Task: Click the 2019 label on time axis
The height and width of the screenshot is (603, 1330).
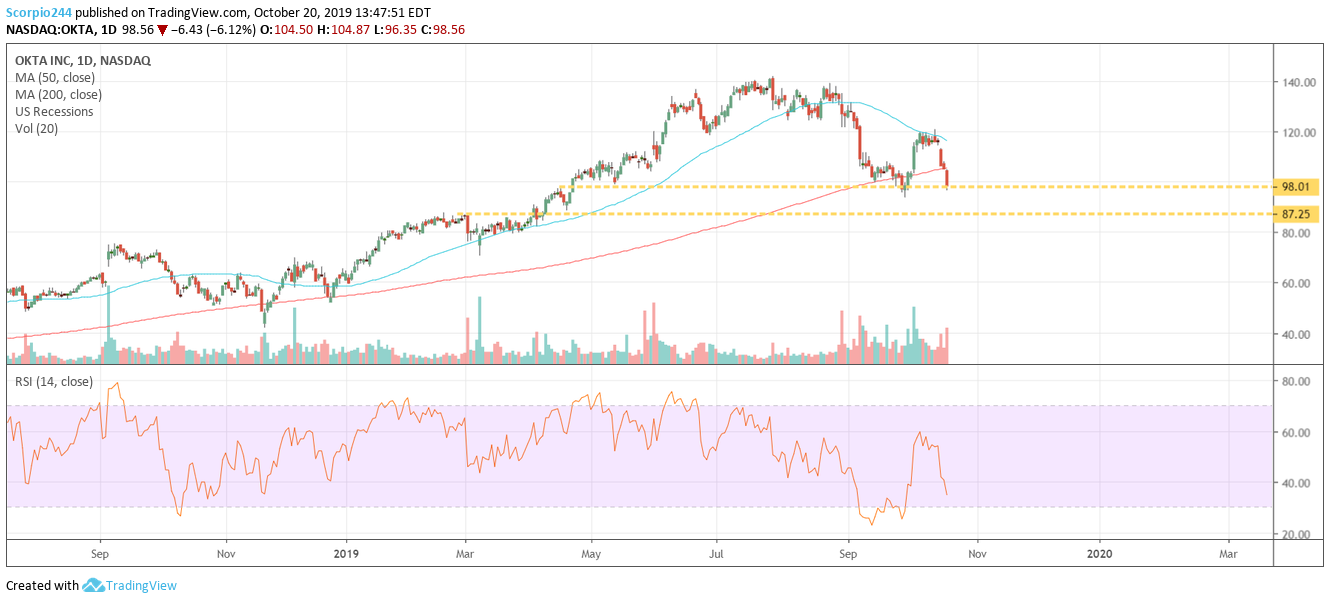Action: click(x=345, y=552)
